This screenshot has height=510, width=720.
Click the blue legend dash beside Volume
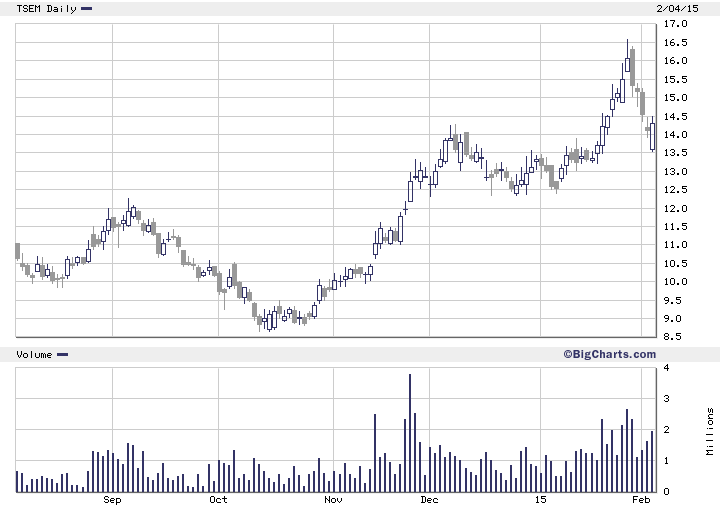(62, 354)
